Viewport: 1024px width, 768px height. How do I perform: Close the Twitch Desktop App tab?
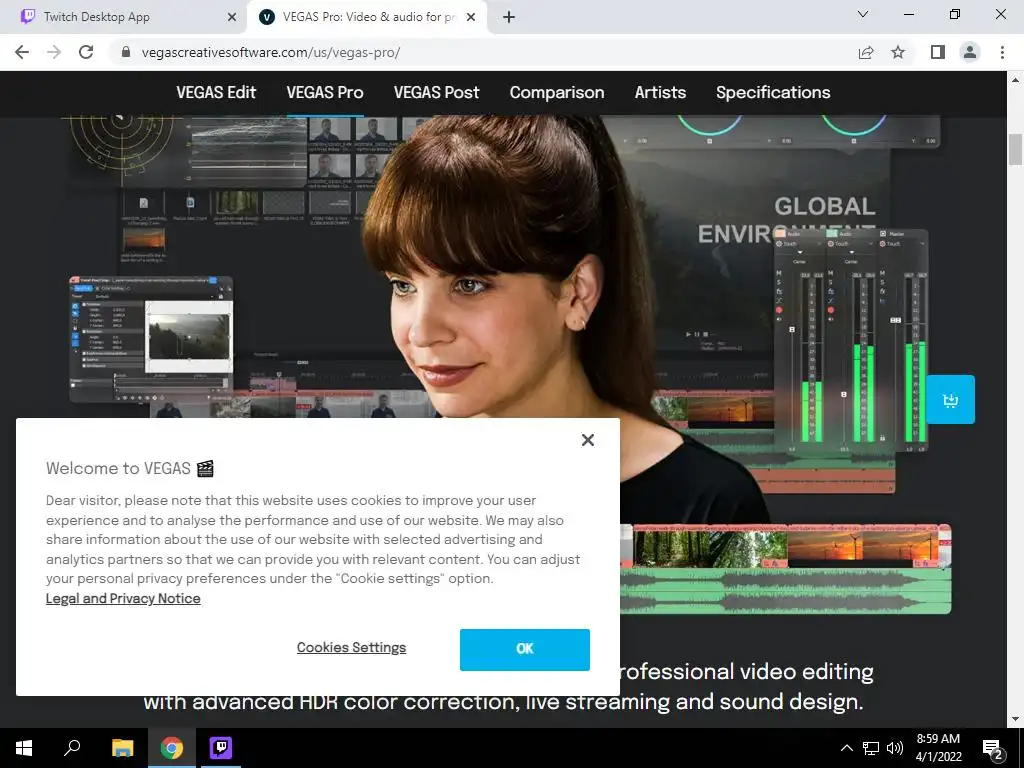click(x=232, y=17)
